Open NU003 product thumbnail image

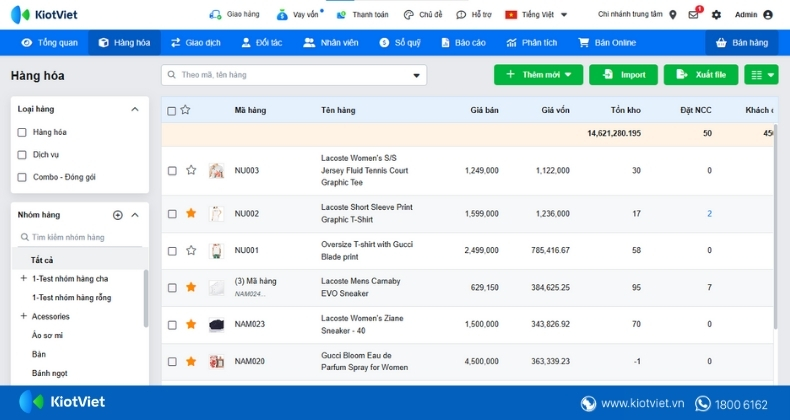(216, 171)
